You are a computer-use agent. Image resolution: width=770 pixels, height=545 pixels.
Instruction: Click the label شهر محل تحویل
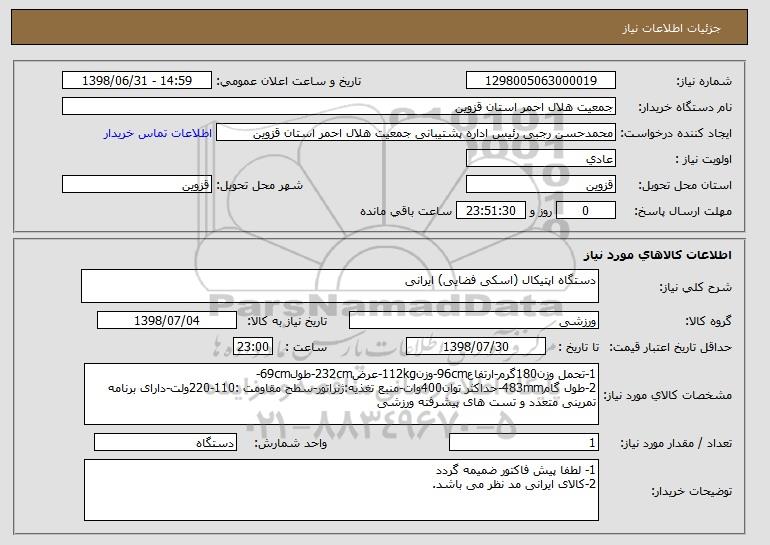click(x=260, y=186)
